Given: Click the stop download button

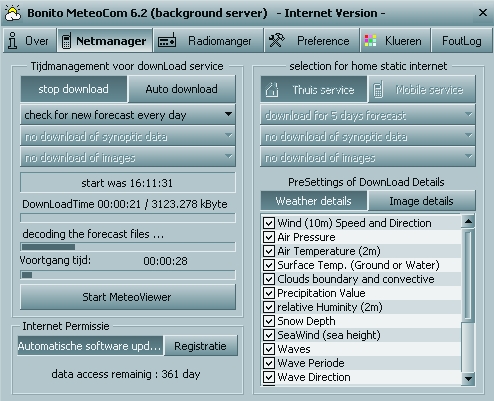Looking at the screenshot, I should tap(73, 89).
